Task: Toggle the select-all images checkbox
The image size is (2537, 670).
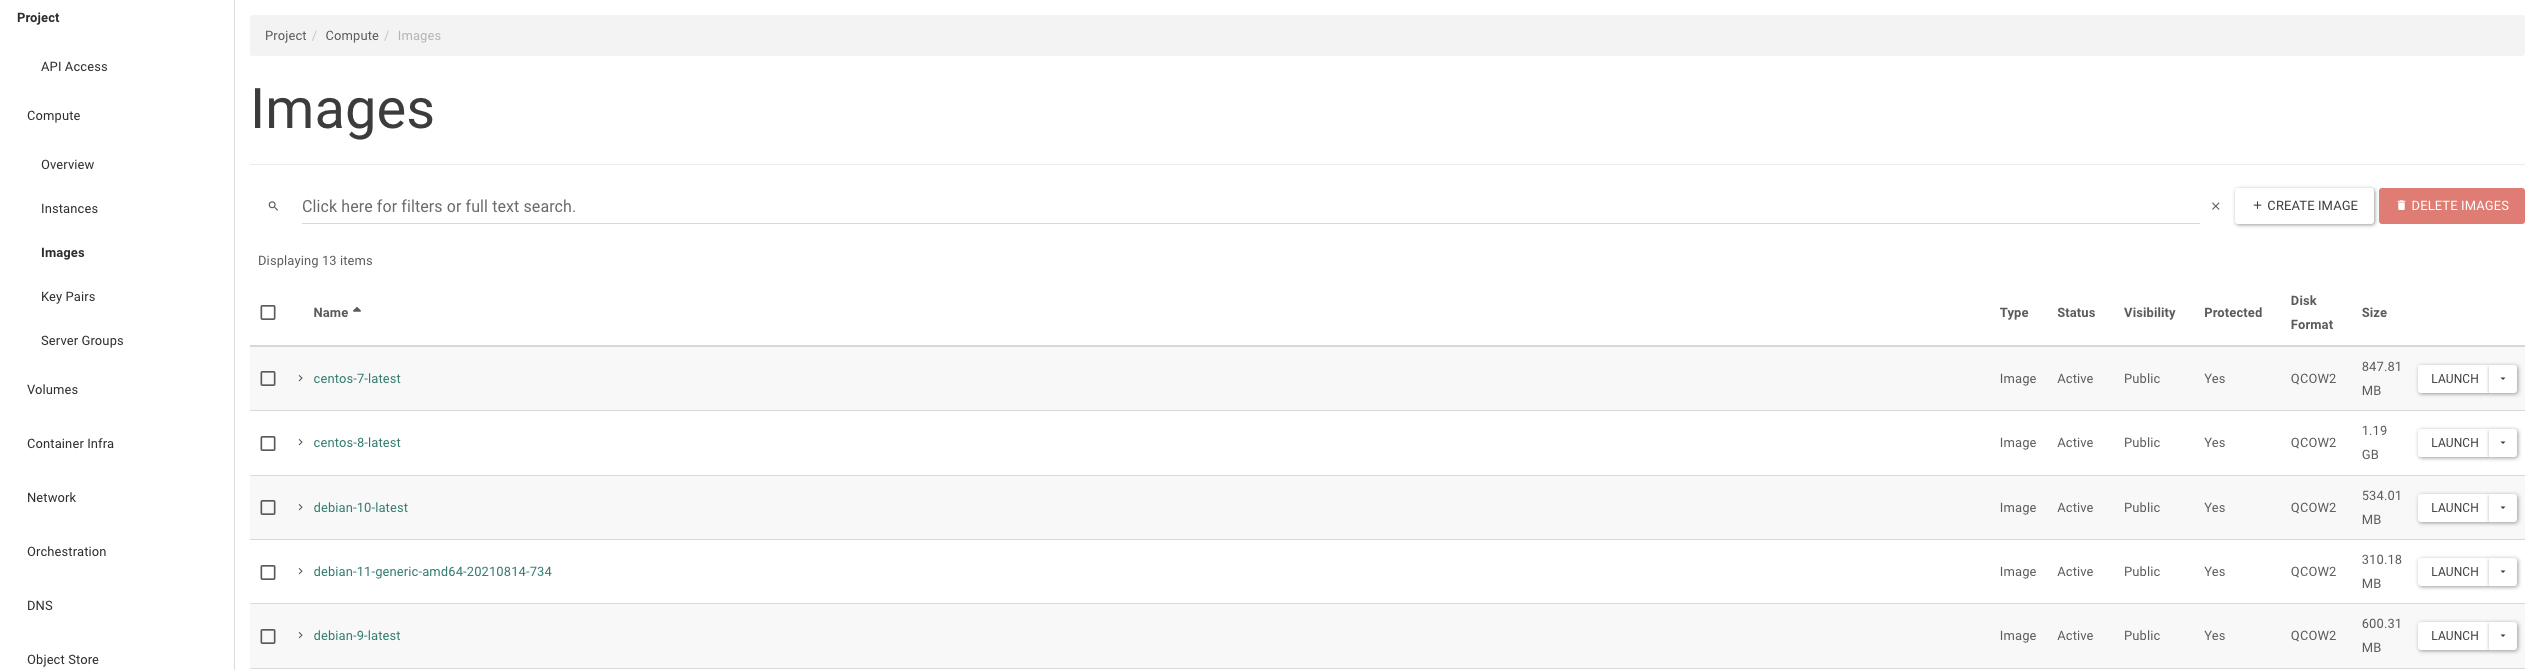Action: [268, 313]
